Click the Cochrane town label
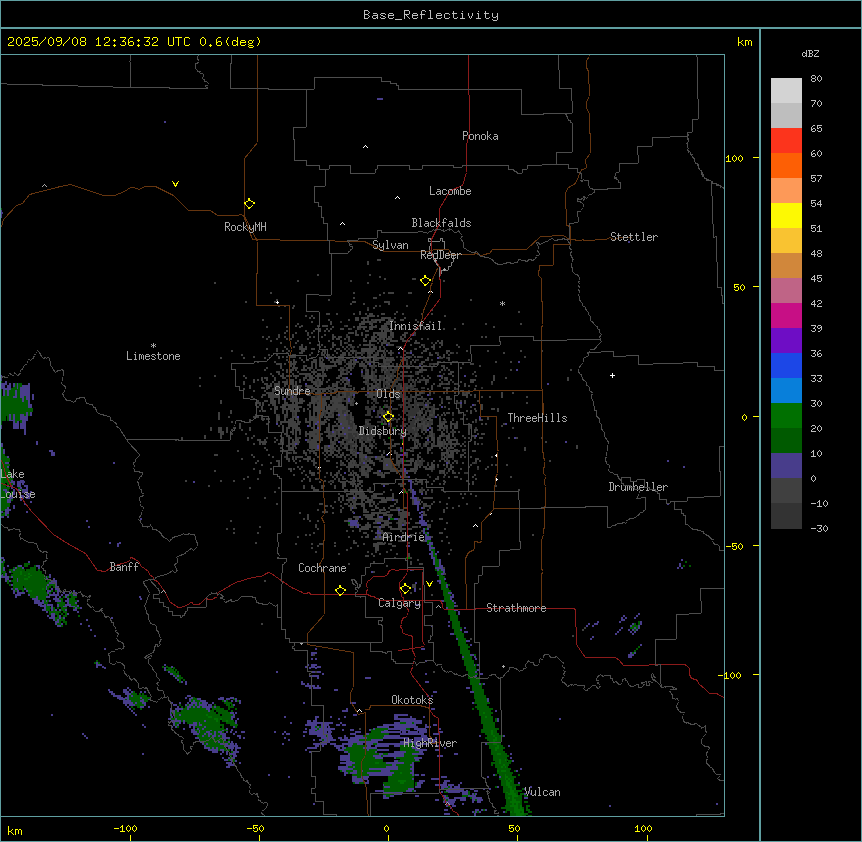Screen dimensions: 862x842 coord(322,568)
